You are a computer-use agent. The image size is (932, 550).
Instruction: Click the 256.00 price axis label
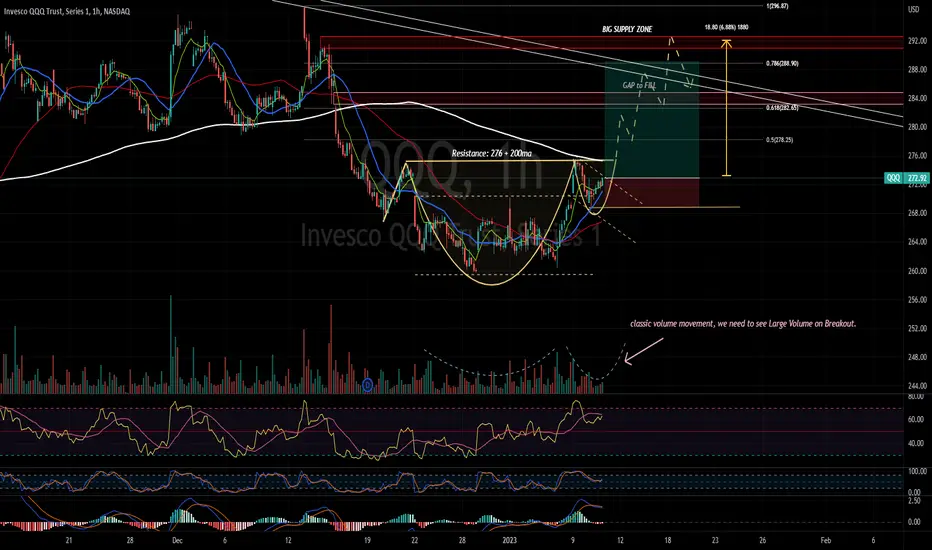click(918, 300)
